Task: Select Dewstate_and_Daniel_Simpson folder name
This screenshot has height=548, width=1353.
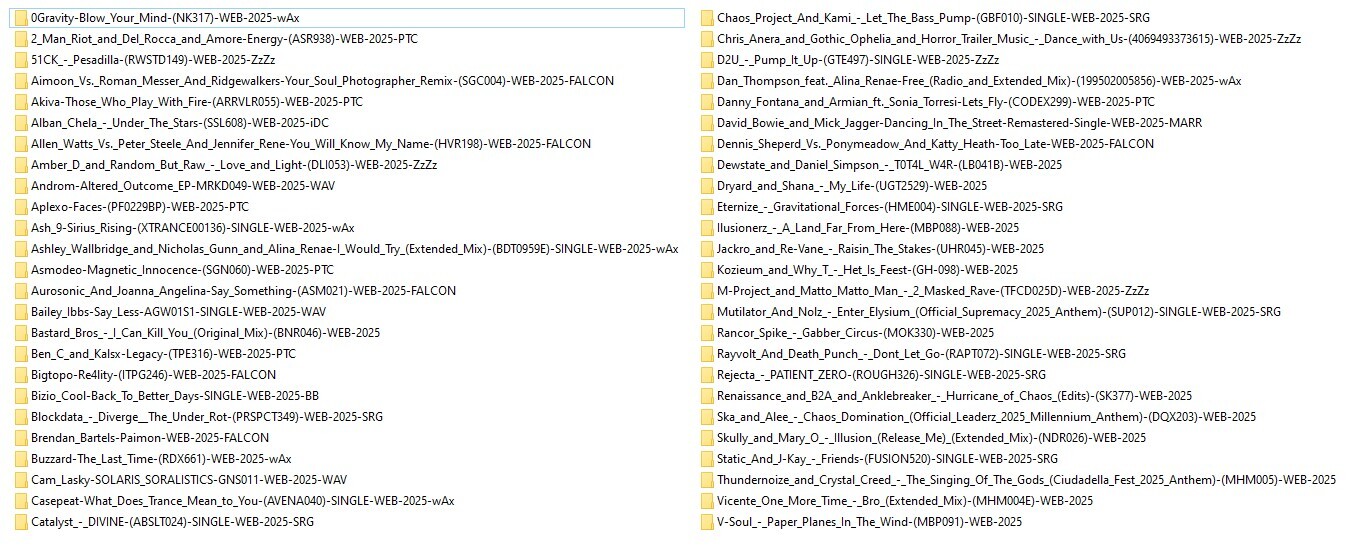Action: (x=889, y=165)
